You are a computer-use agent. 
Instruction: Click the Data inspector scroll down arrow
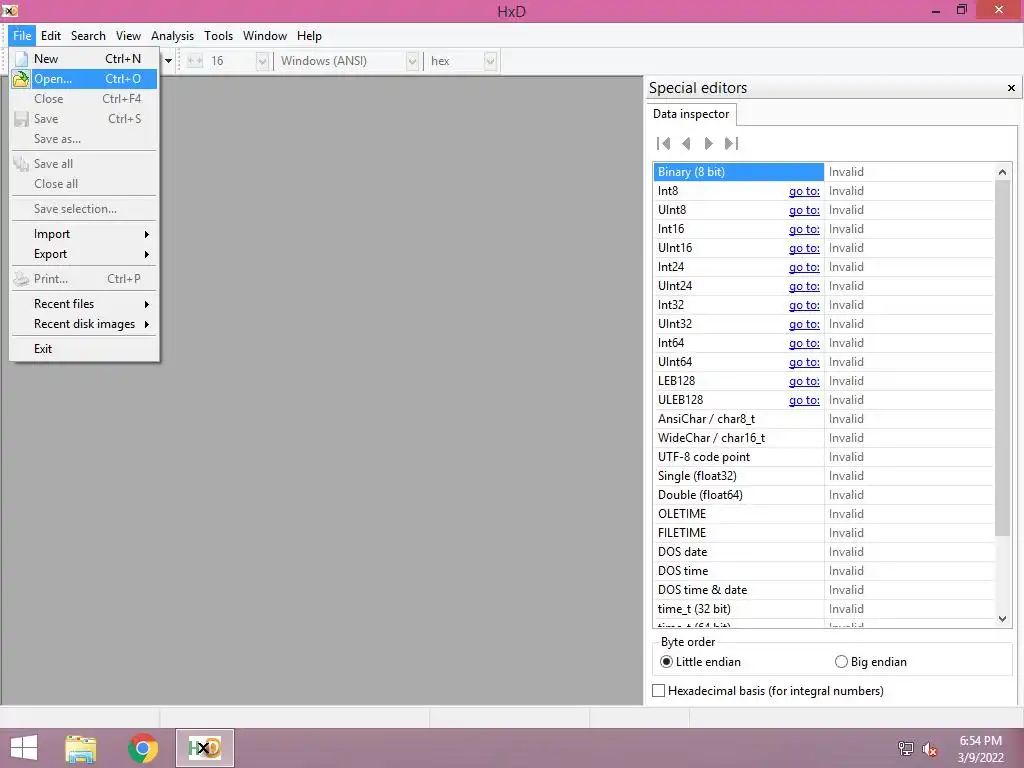(1002, 619)
